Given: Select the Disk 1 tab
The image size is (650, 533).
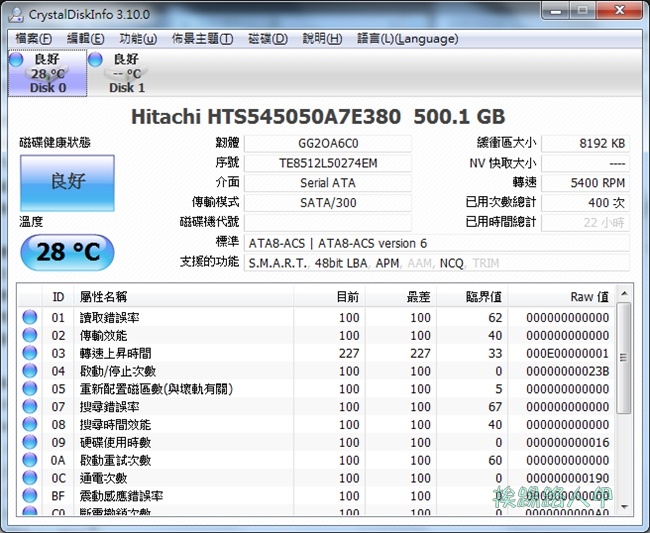Looking at the screenshot, I should (x=126, y=73).
